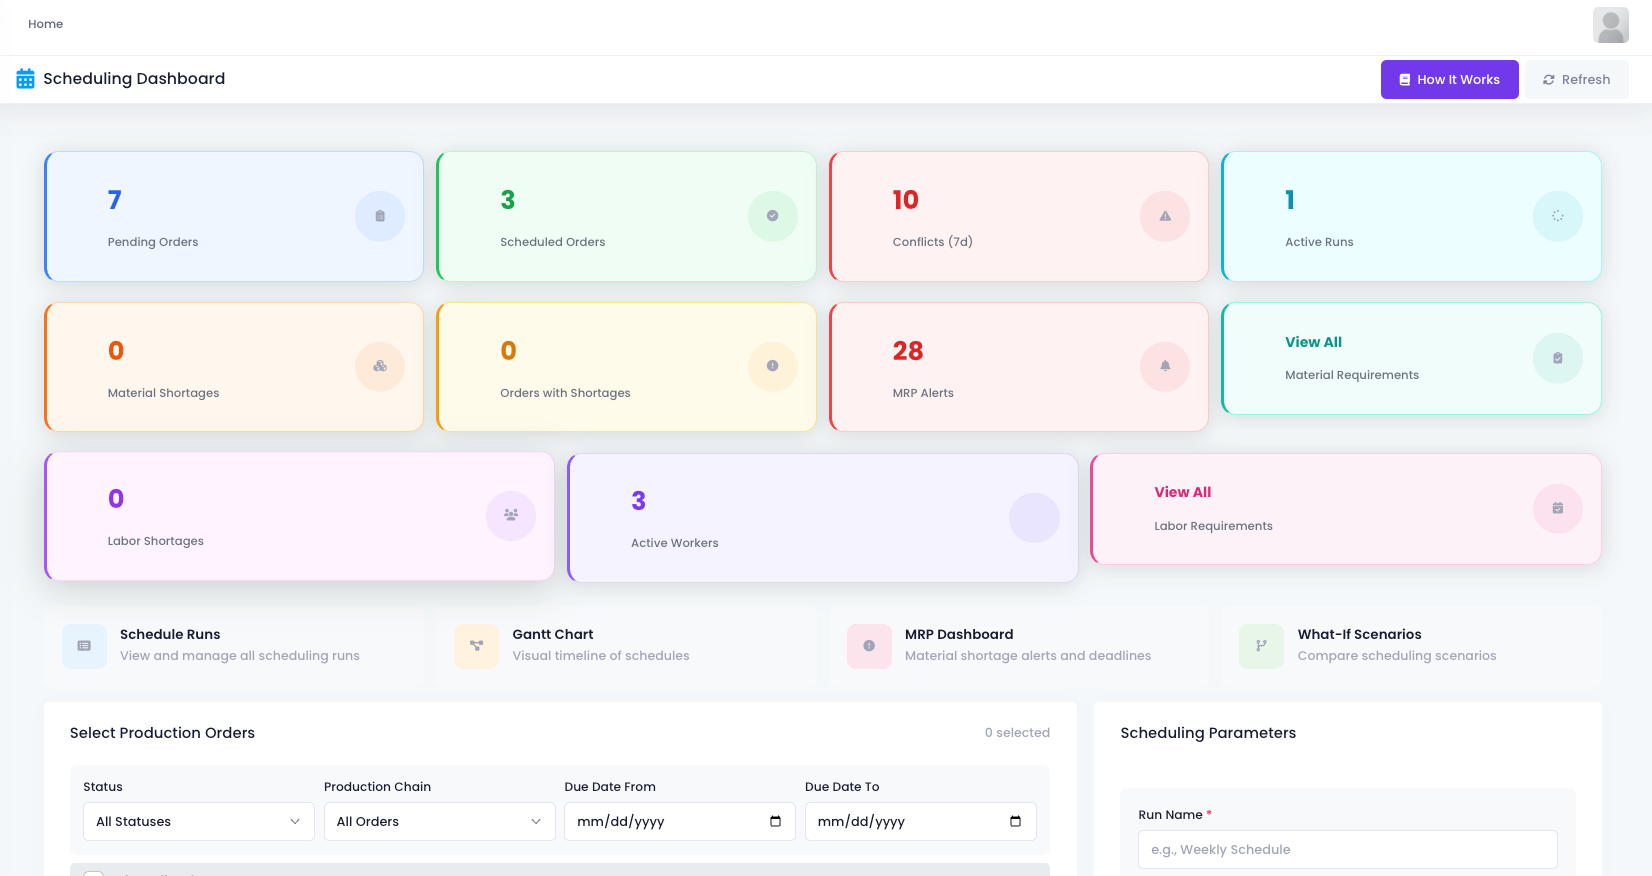The height and width of the screenshot is (876, 1652).
Task: Click the Labor Shortages people icon
Action: (511, 515)
